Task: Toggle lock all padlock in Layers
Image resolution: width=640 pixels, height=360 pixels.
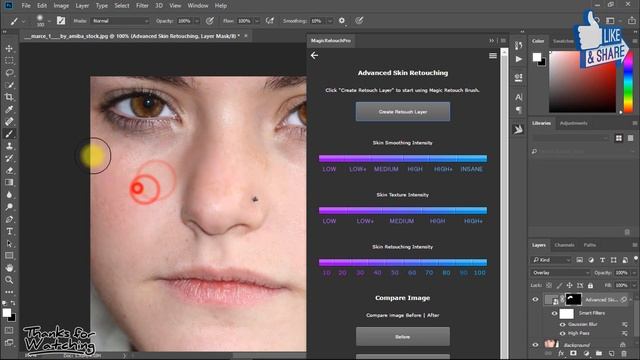Action: coord(590,285)
